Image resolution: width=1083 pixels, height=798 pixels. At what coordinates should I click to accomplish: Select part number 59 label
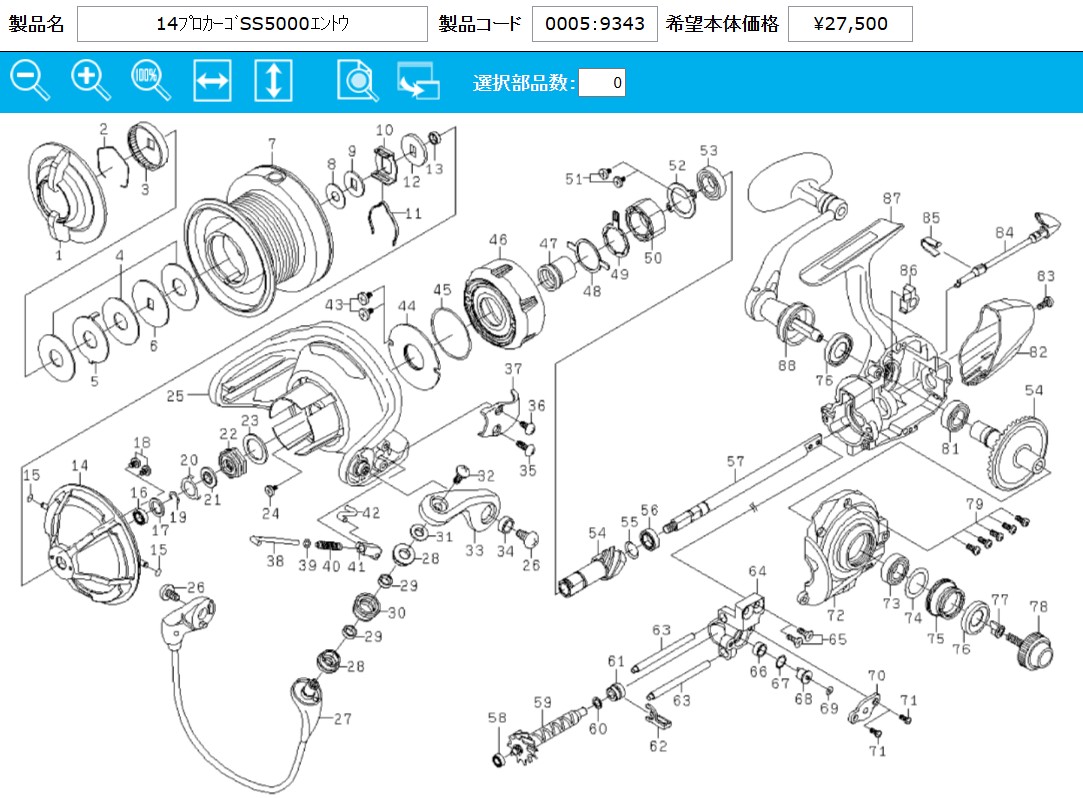pyautogui.click(x=543, y=702)
